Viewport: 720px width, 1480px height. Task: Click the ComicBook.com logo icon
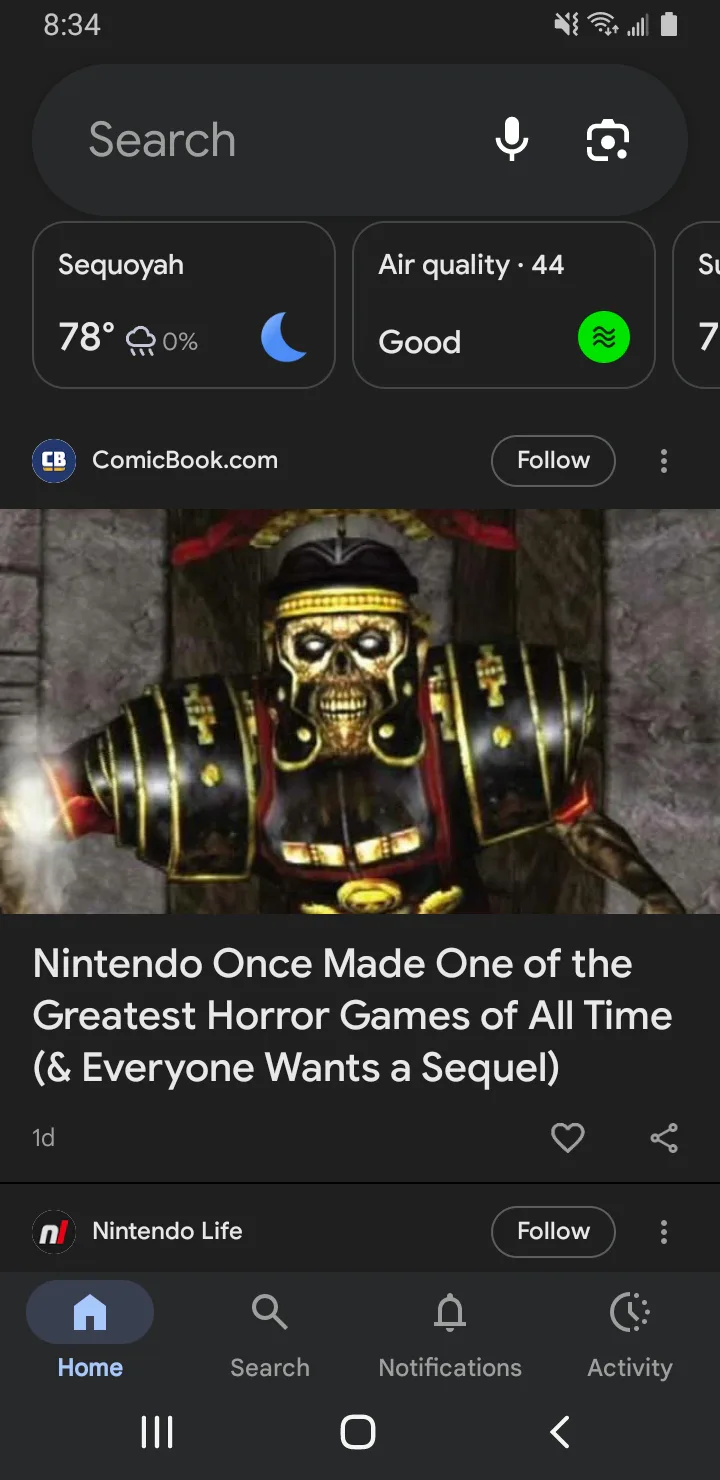(x=54, y=461)
